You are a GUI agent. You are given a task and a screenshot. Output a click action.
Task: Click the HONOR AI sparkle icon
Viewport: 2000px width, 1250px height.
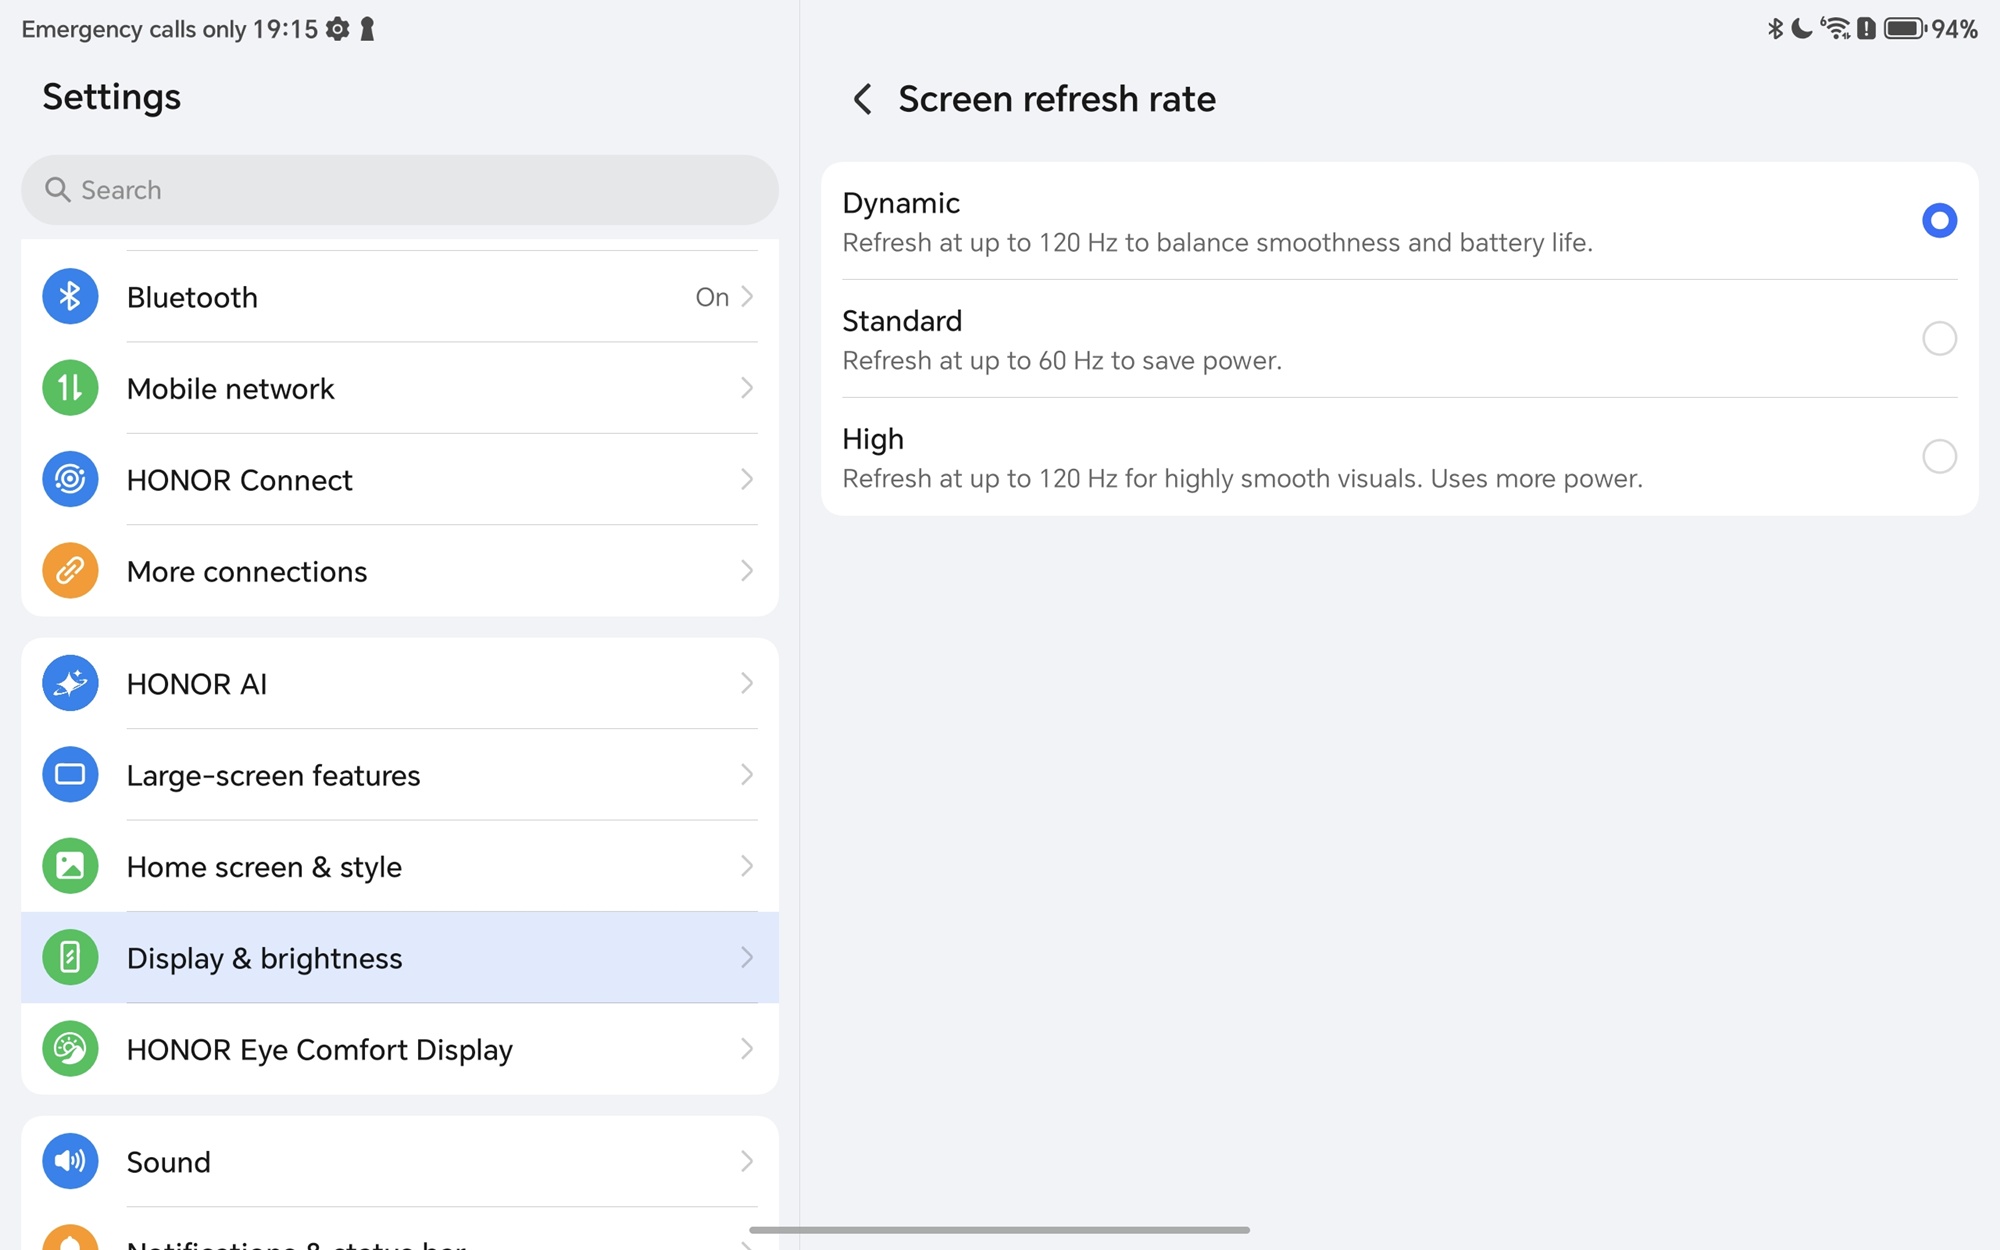point(70,683)
